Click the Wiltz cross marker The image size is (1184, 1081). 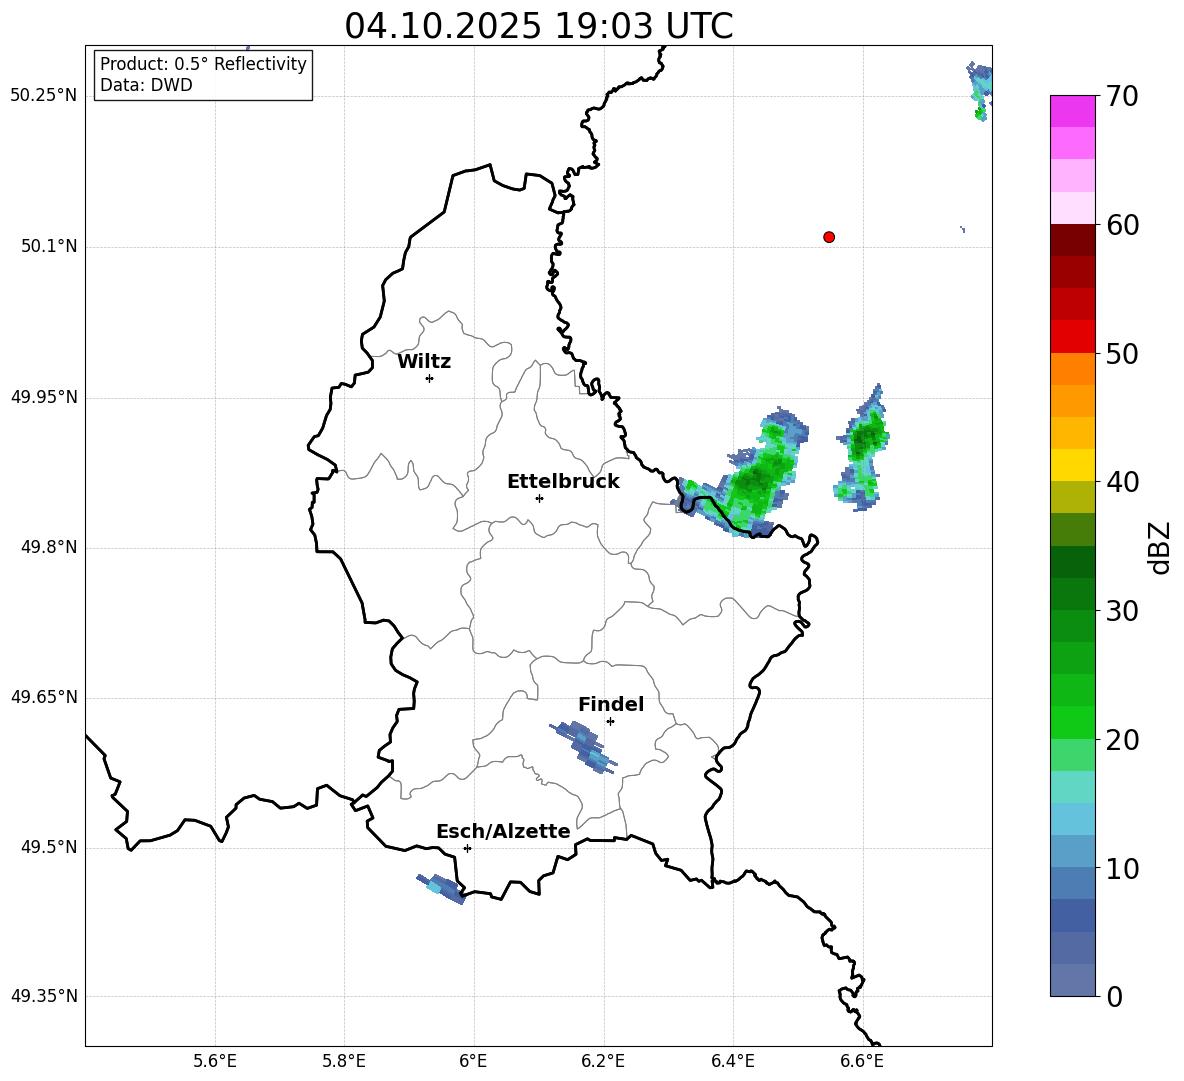(430, 378)
